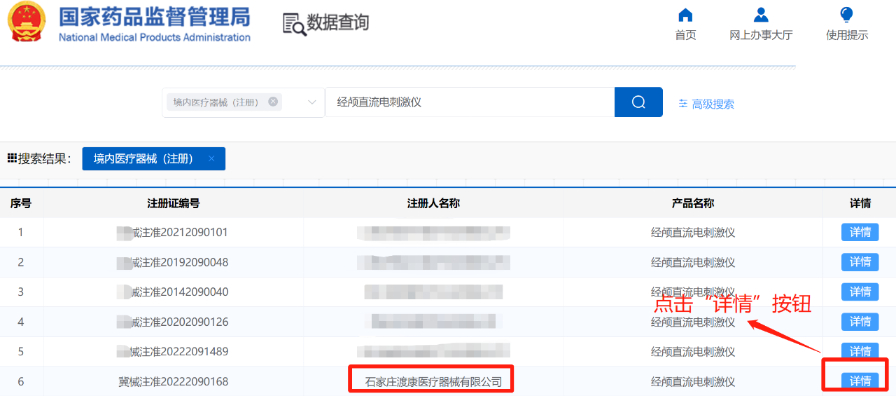
Task: Open 详情 for row 2
Action: 859,262
